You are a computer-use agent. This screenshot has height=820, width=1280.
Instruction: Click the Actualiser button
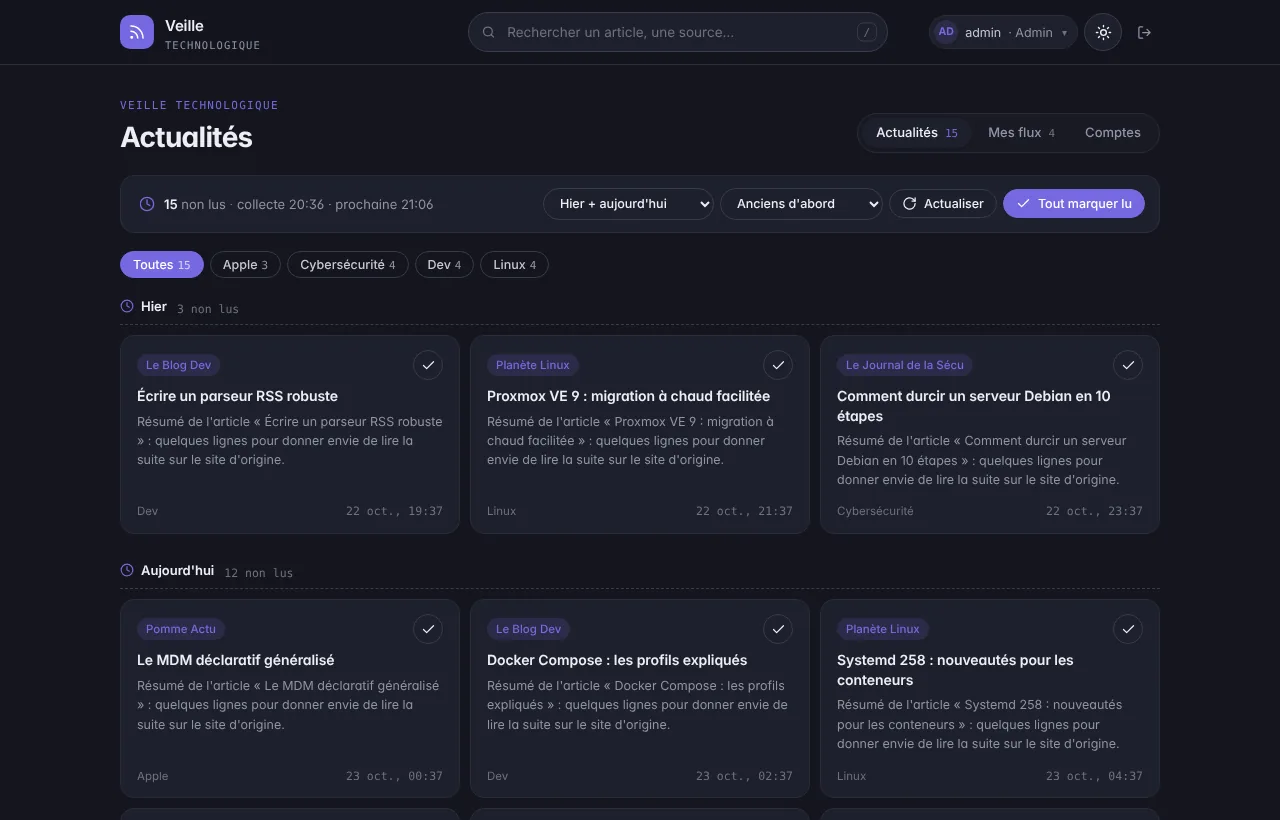[x=943, y=204]
